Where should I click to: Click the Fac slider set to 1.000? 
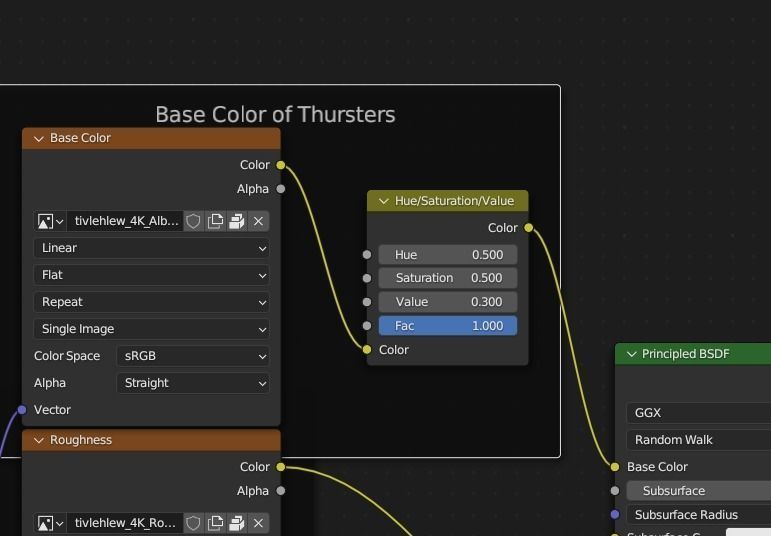447,326
